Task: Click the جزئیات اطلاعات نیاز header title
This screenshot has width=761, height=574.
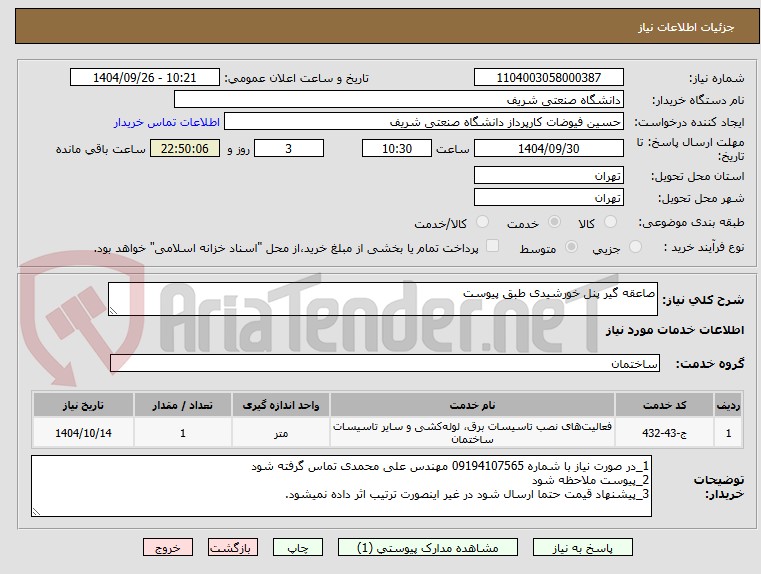Action: pos(685,27)
